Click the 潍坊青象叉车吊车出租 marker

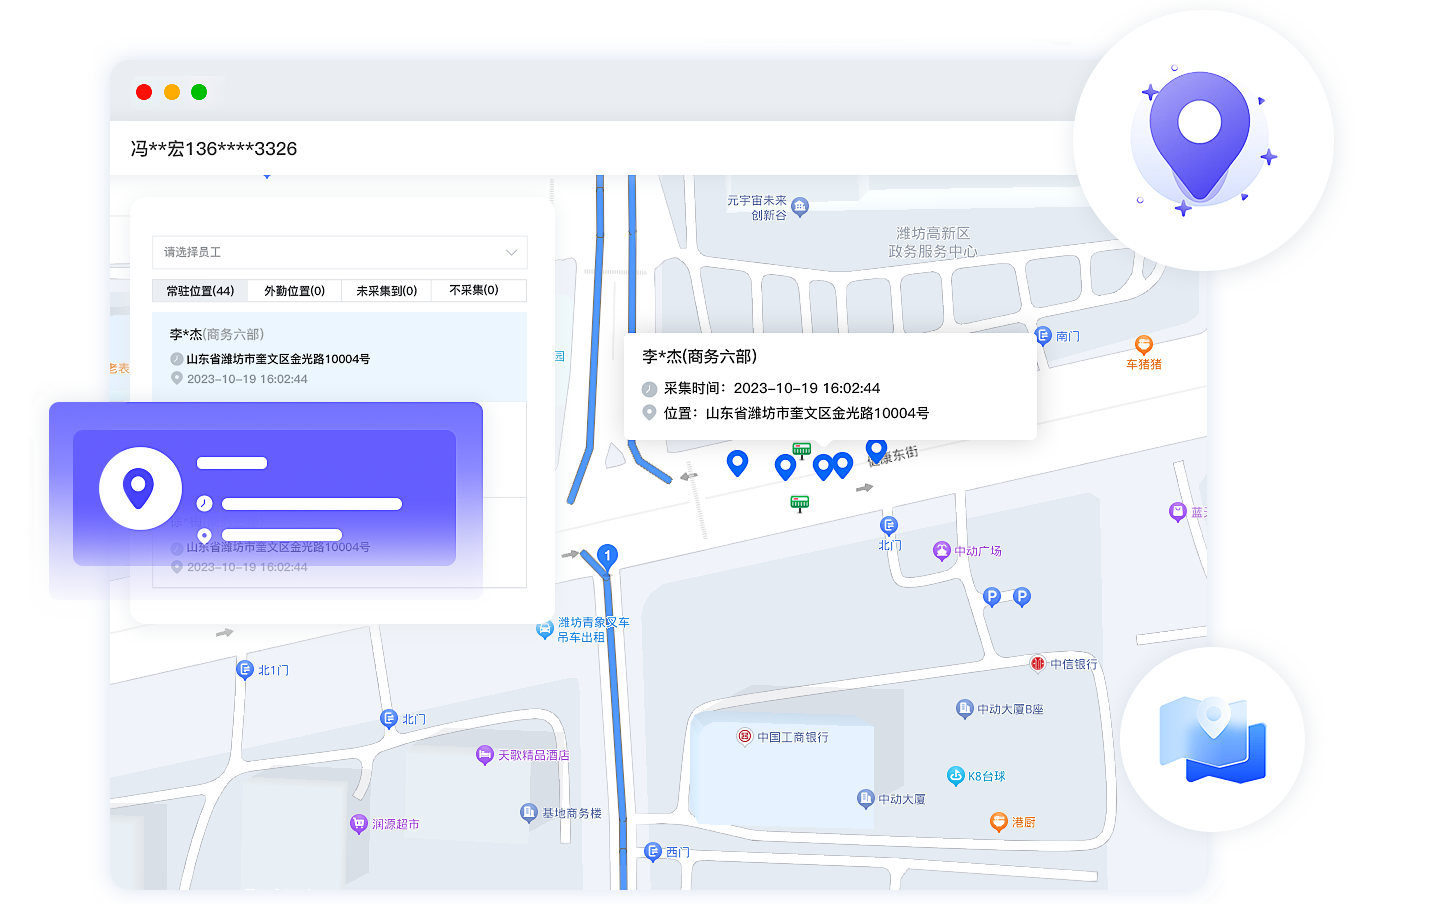click(x=545, y=629)
